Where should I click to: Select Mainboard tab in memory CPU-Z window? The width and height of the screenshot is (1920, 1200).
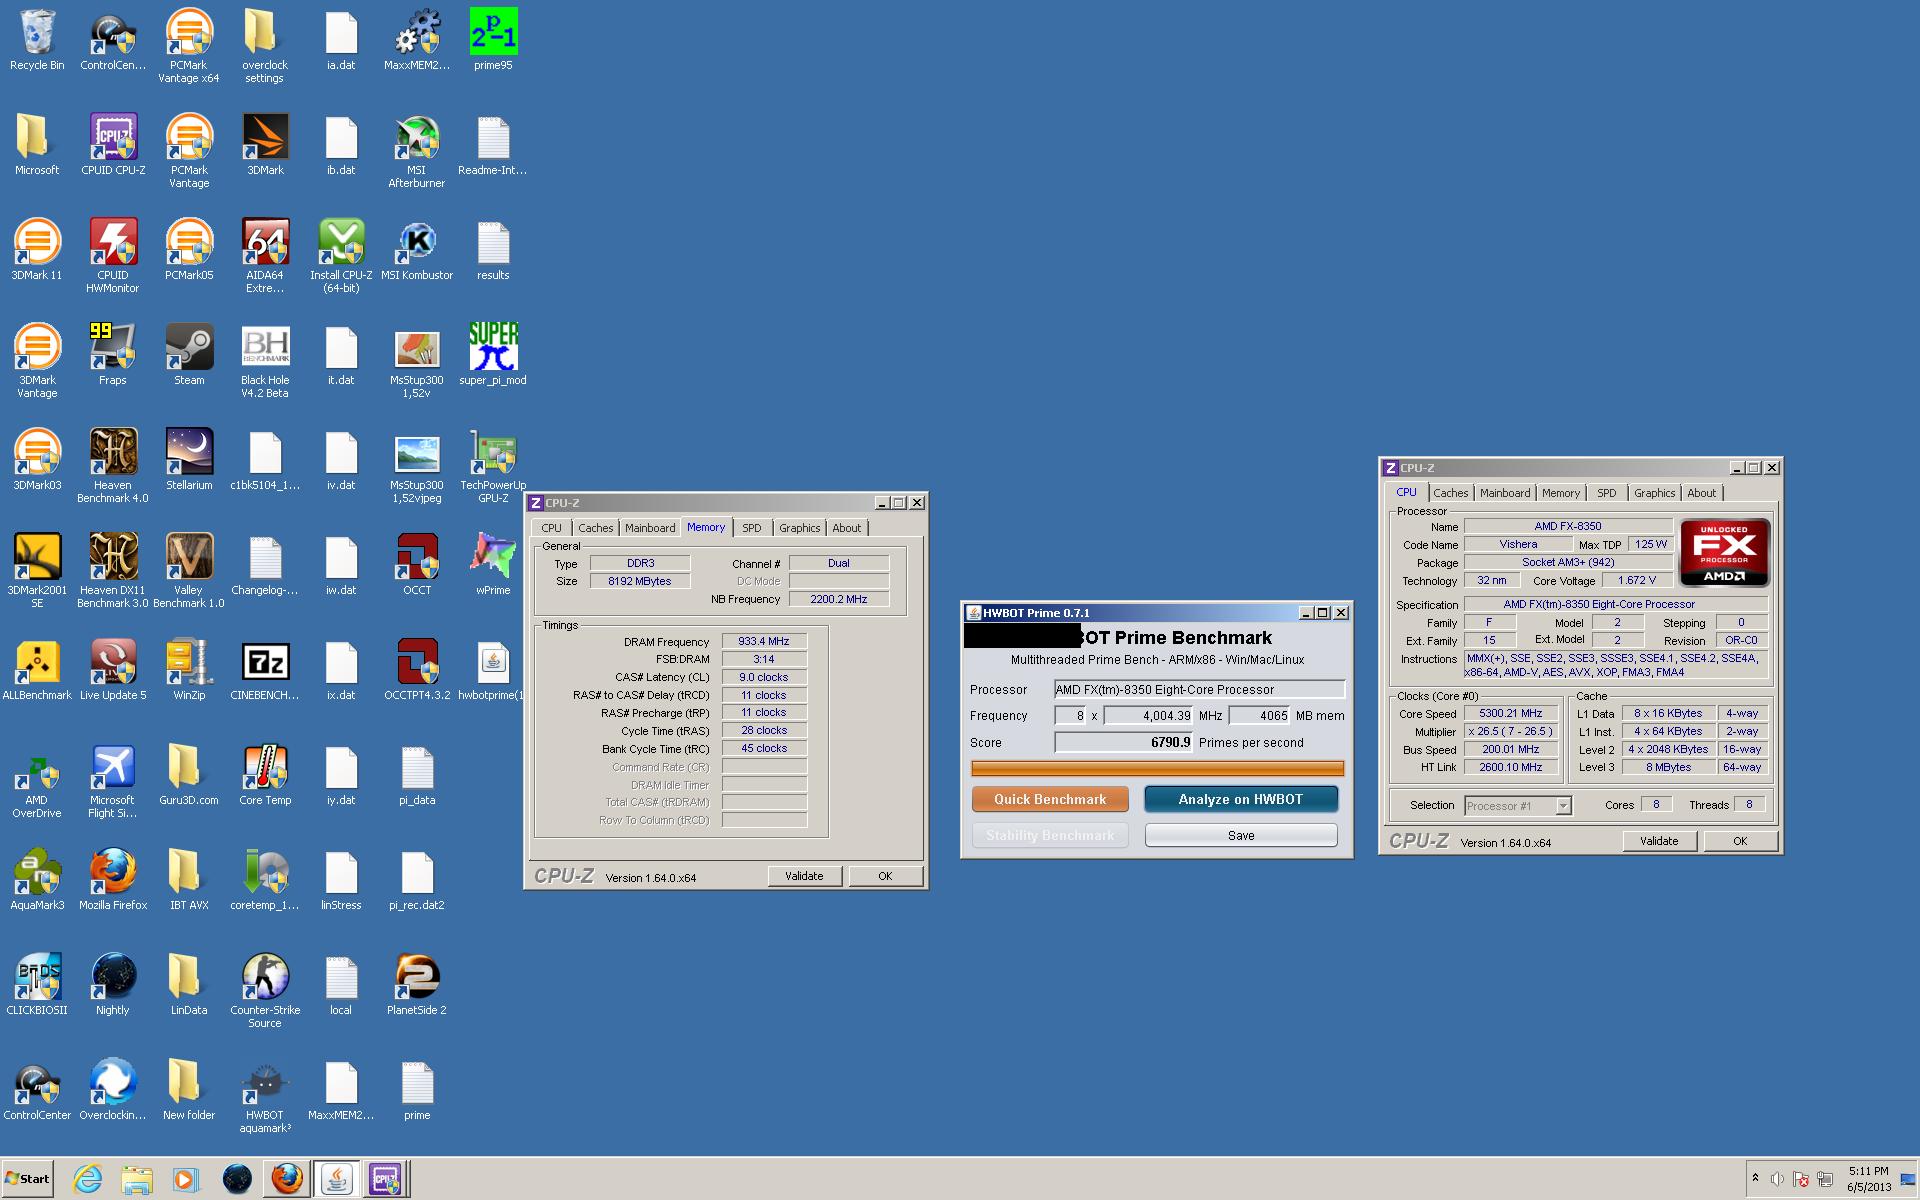650,528
